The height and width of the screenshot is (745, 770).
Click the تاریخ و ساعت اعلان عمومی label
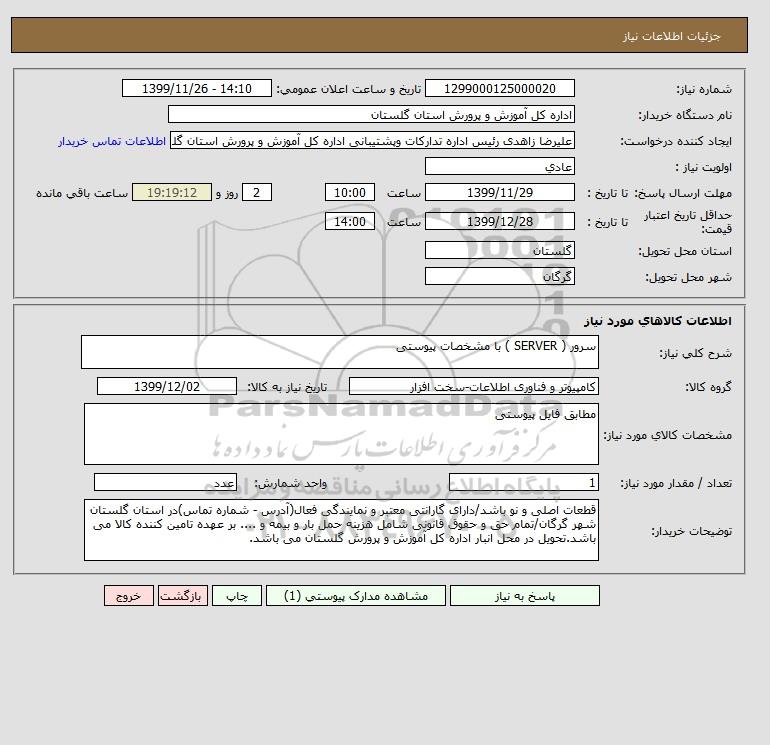pyautogui.click(x=349, y=89)
